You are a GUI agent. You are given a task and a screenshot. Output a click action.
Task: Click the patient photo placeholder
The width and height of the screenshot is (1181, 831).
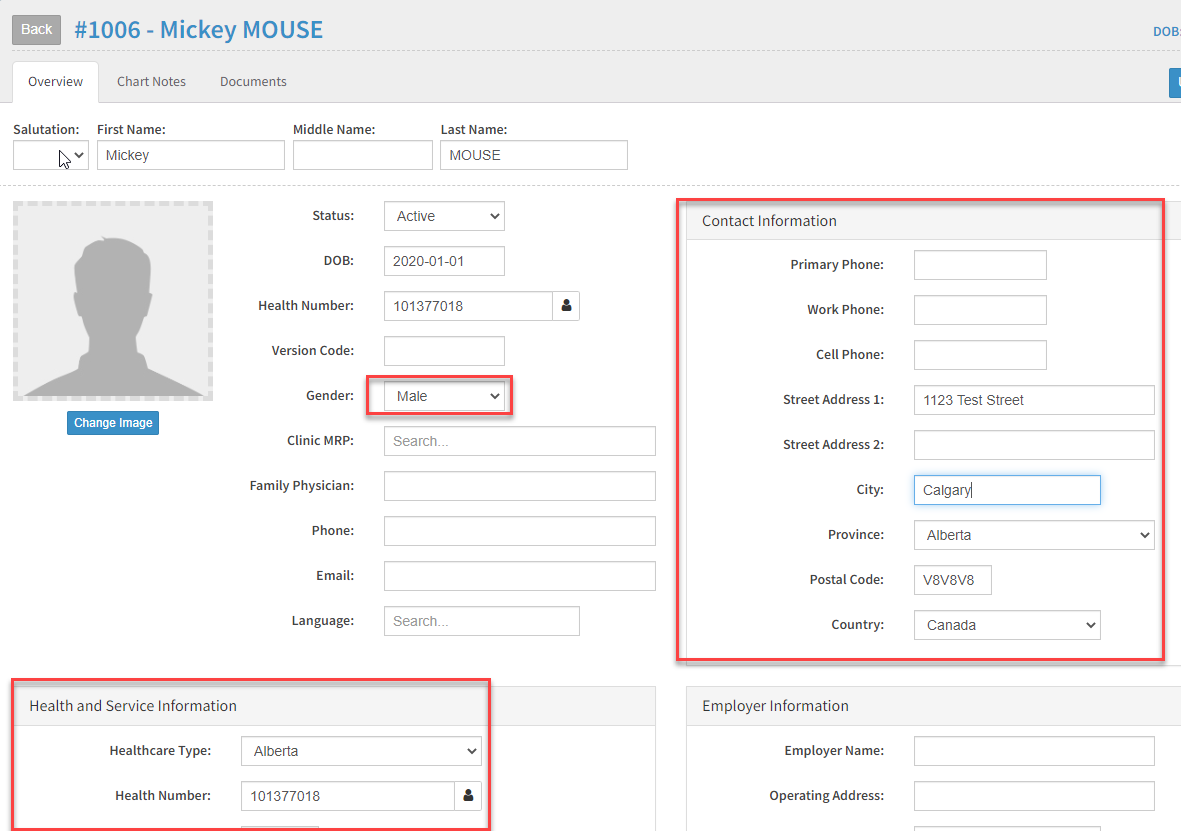coord(113,301)
